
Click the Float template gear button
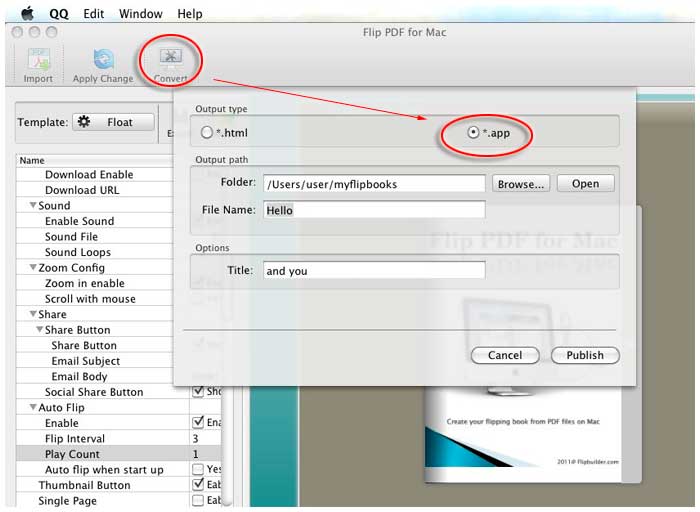click(113, 122)
